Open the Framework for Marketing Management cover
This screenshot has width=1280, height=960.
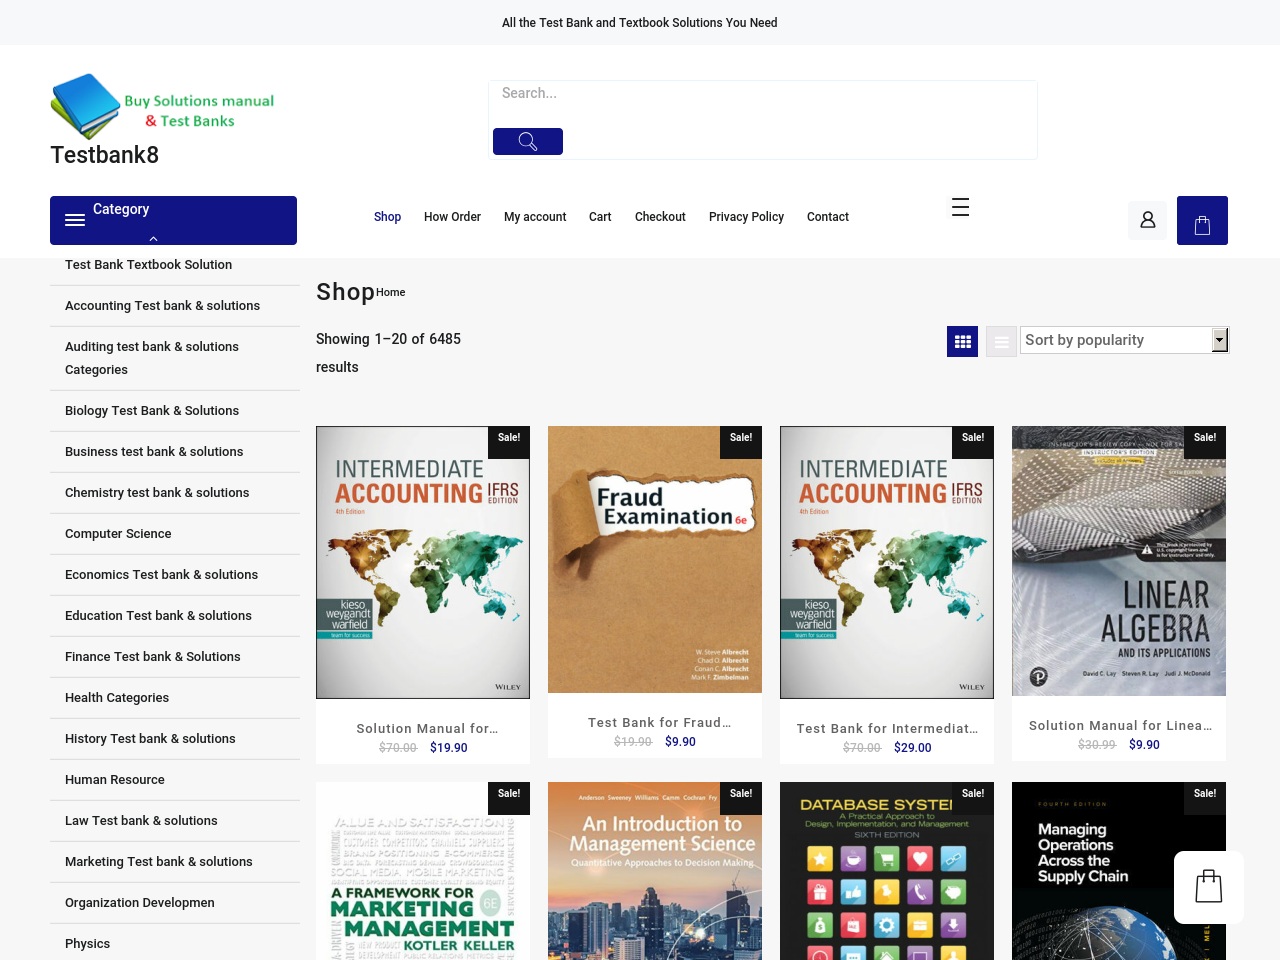(423, 871)
